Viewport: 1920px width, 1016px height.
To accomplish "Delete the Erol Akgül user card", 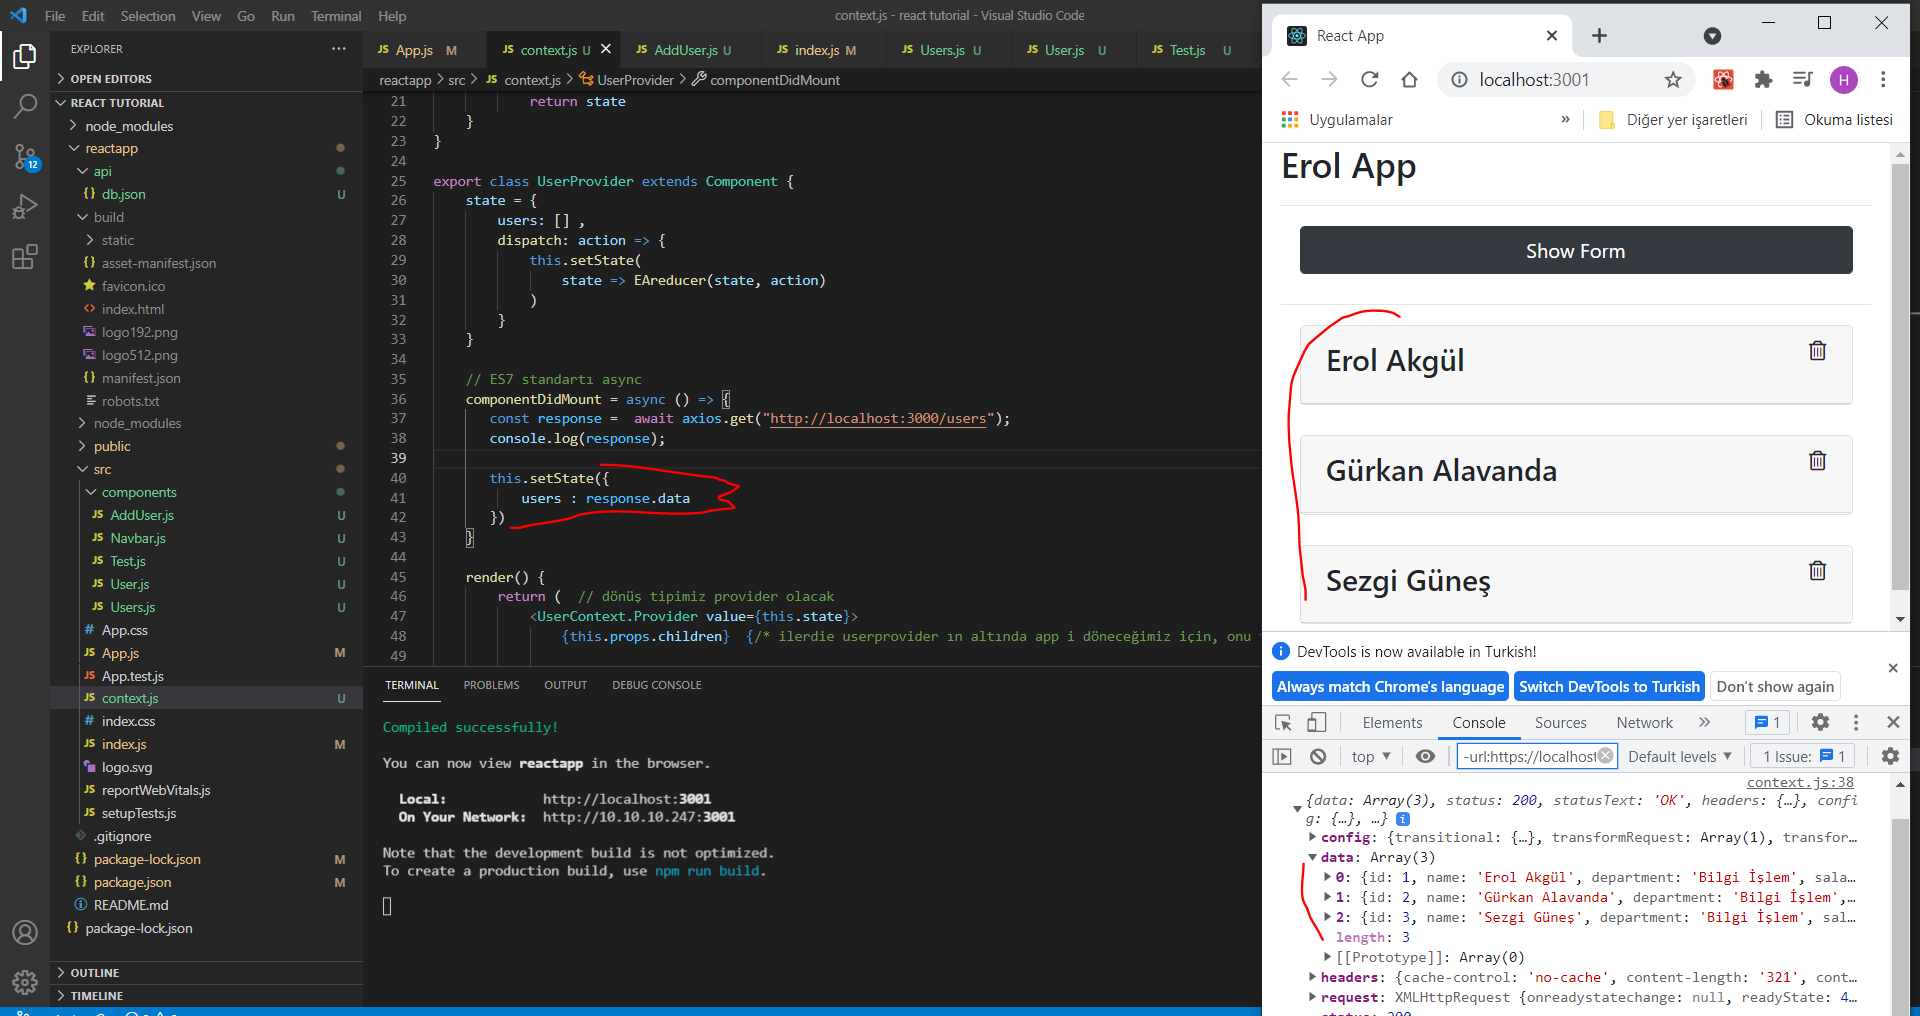I will tap(1817, 351).
